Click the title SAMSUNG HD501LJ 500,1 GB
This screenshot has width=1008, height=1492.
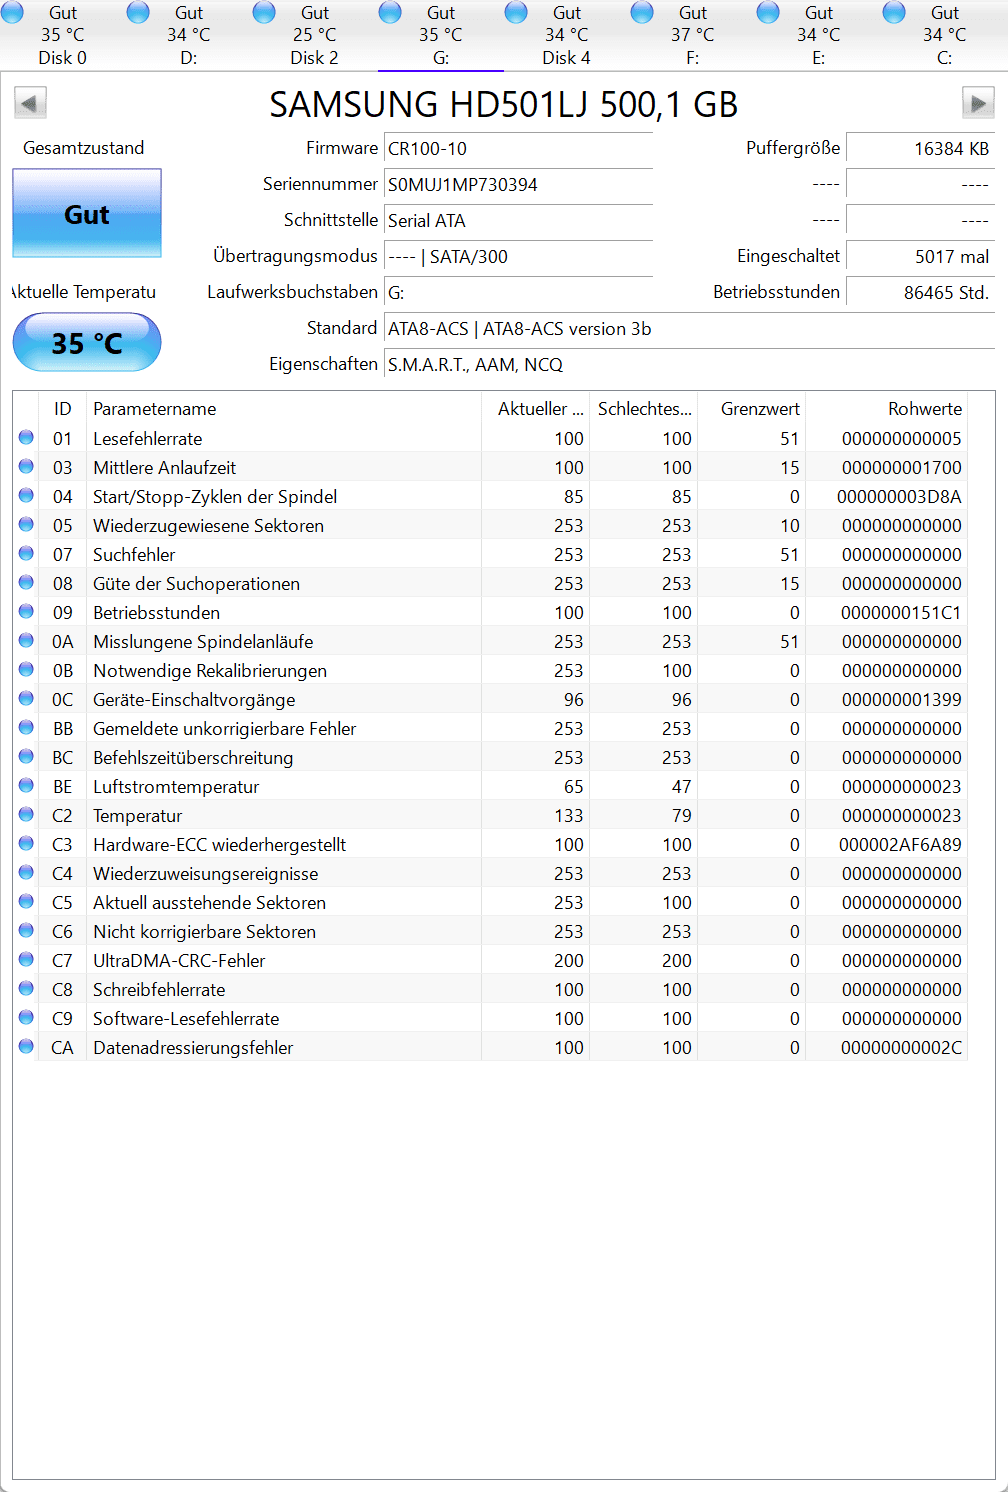pyautogui.click(x=503, y=104)
